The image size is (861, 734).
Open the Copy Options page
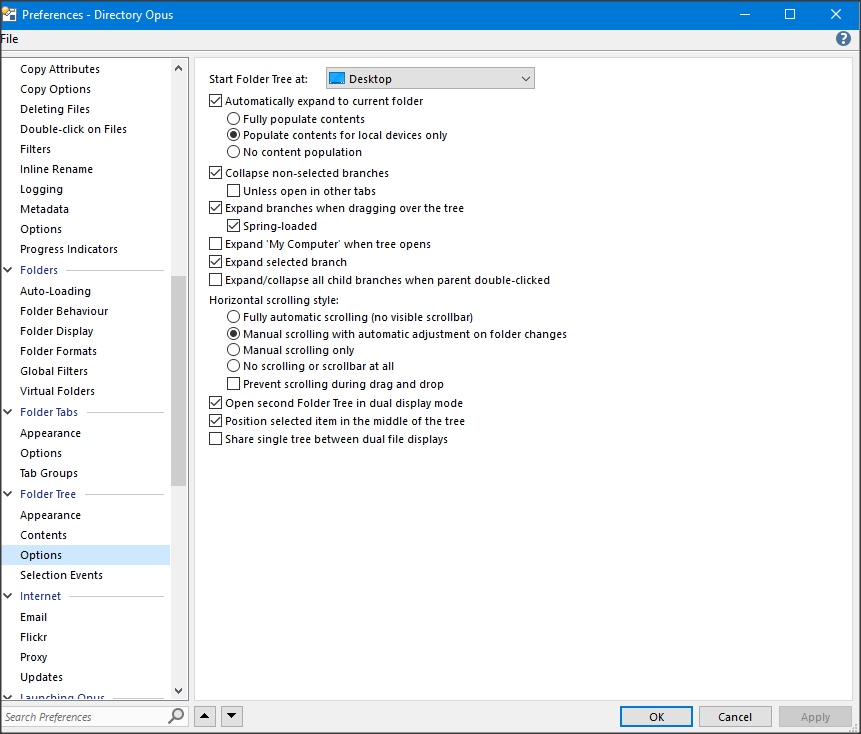pyautogui.click(x=55, y=89)
